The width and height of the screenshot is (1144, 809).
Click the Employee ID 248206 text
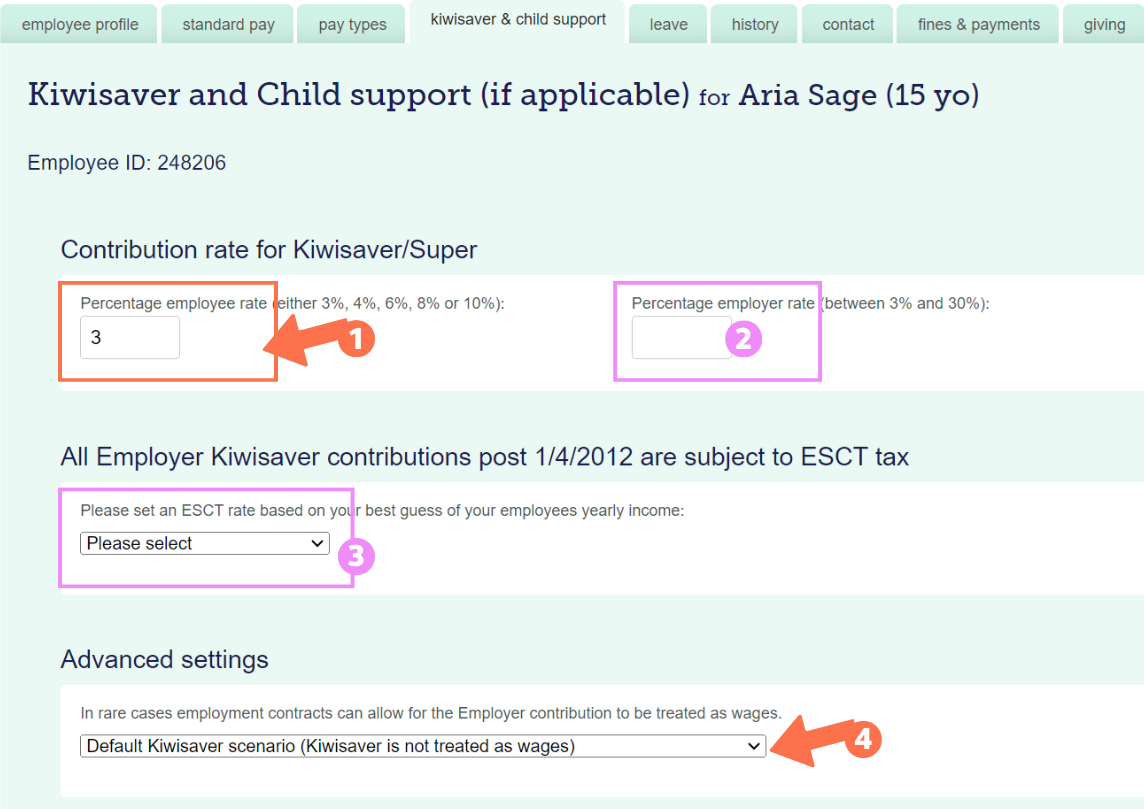click(127, 162)
